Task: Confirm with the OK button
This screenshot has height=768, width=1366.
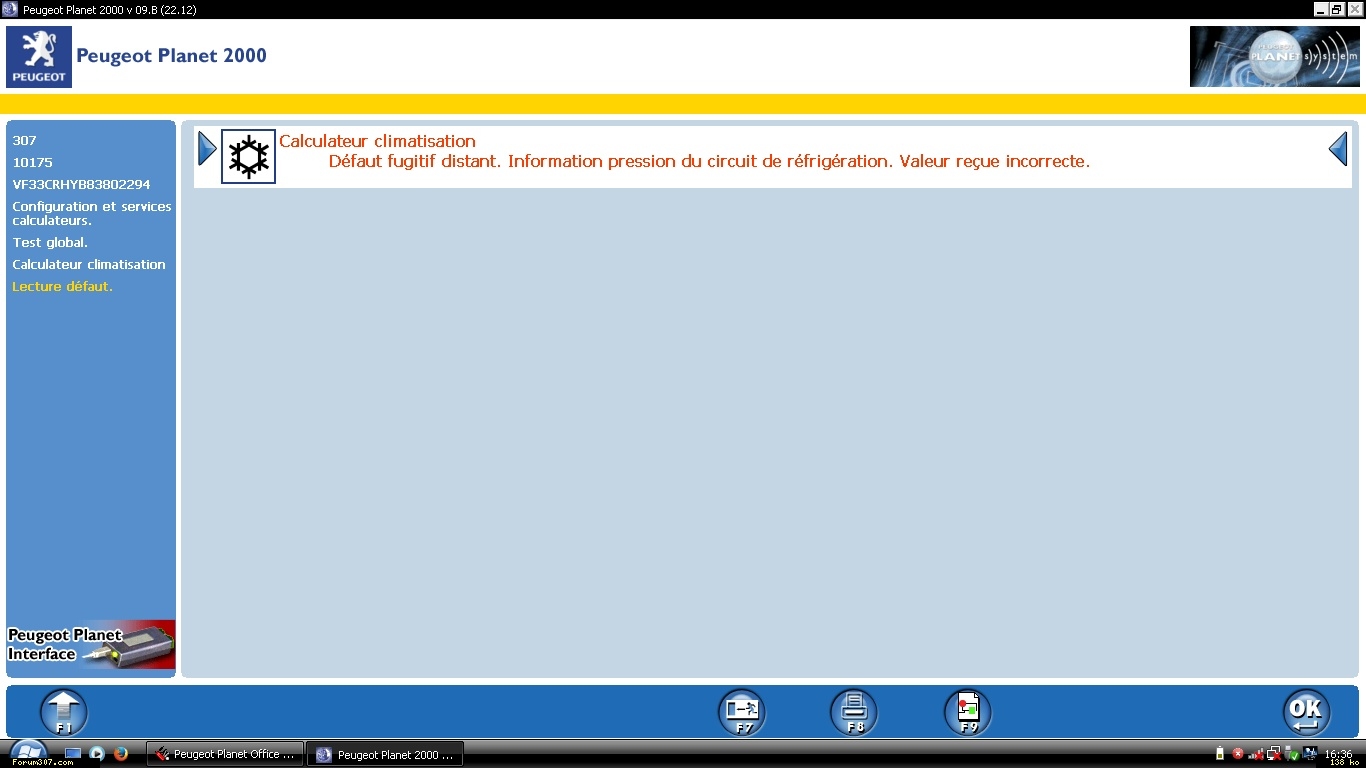Action: coord(1306,712)
